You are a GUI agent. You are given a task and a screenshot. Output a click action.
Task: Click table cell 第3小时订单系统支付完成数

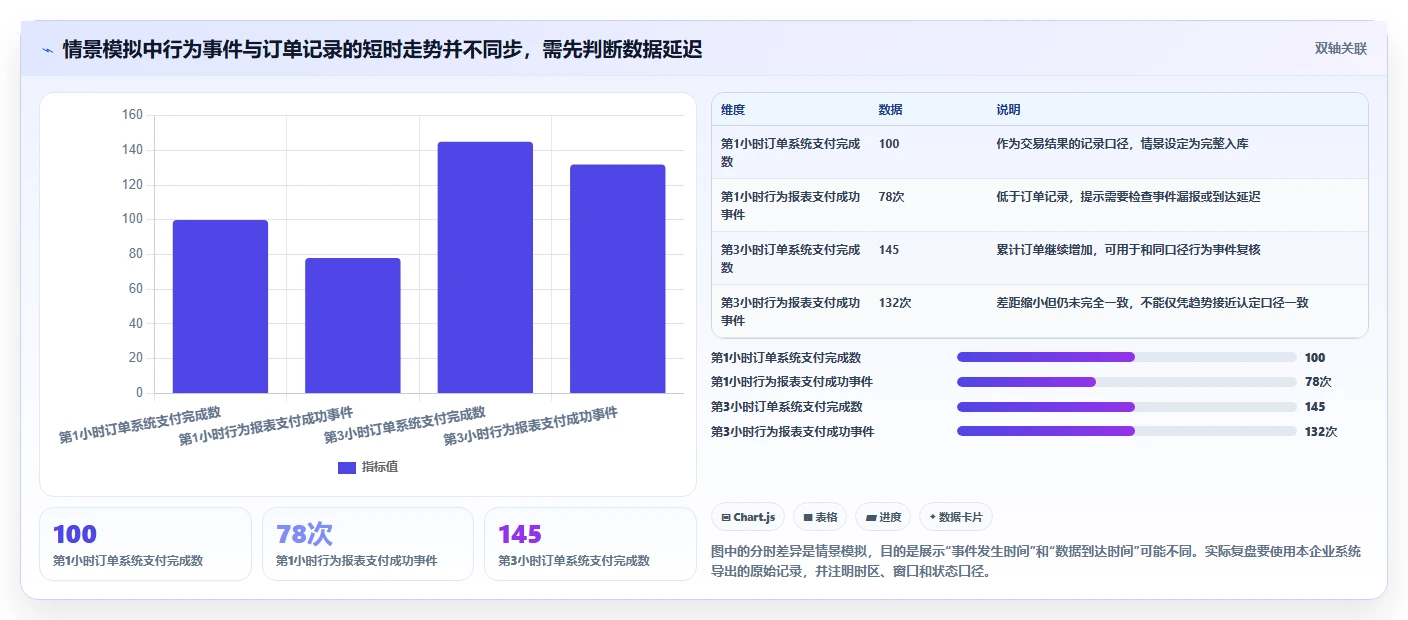790,258
